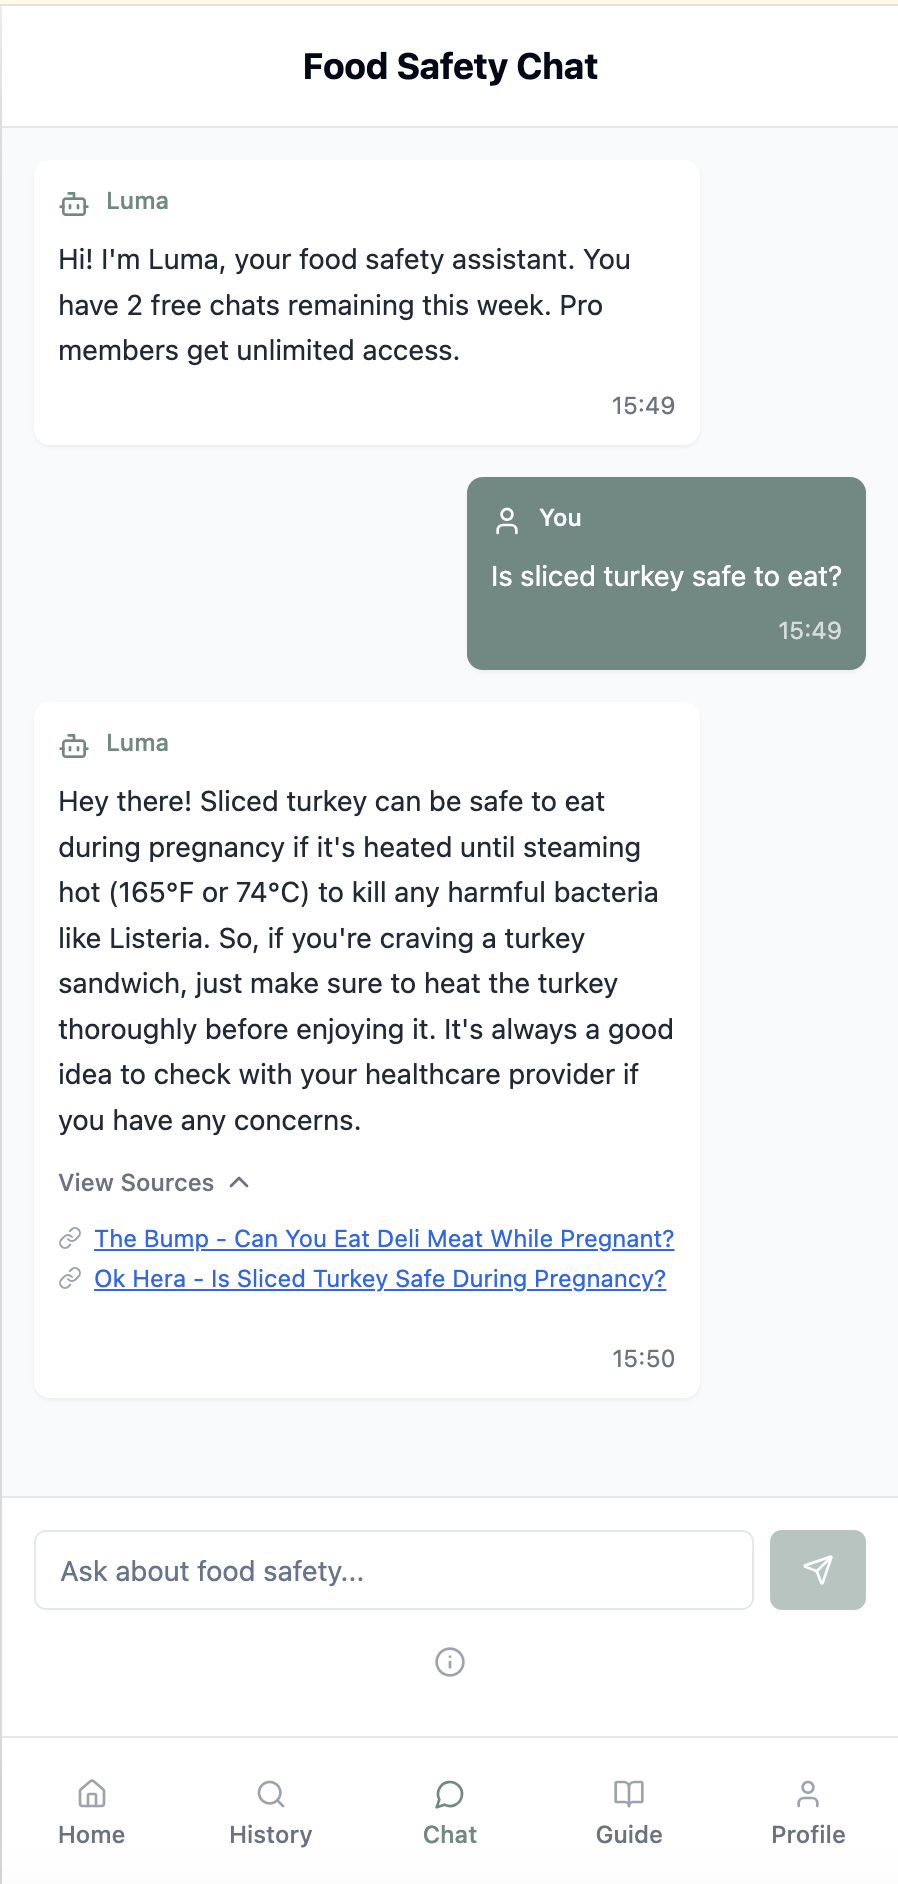Open the Guide book icon

(629, 1794)
